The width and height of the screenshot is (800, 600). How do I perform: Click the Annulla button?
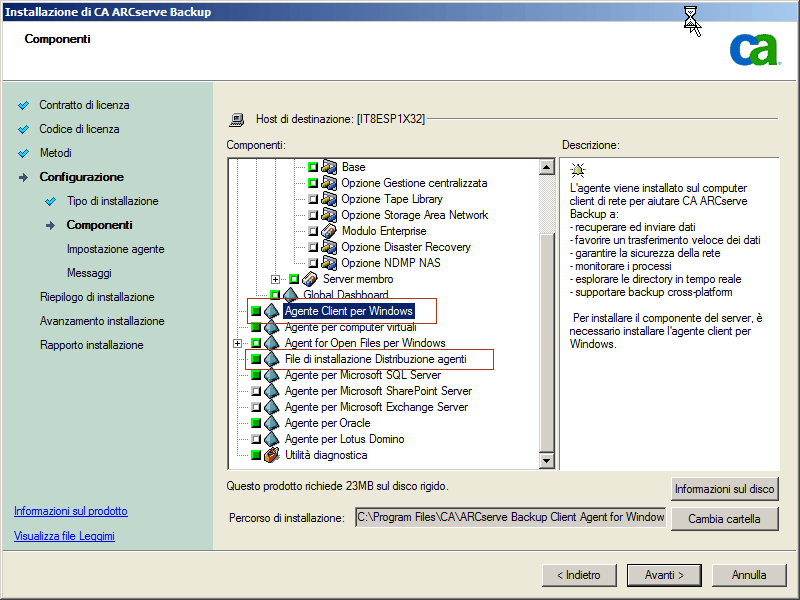[x=749, y=575]
